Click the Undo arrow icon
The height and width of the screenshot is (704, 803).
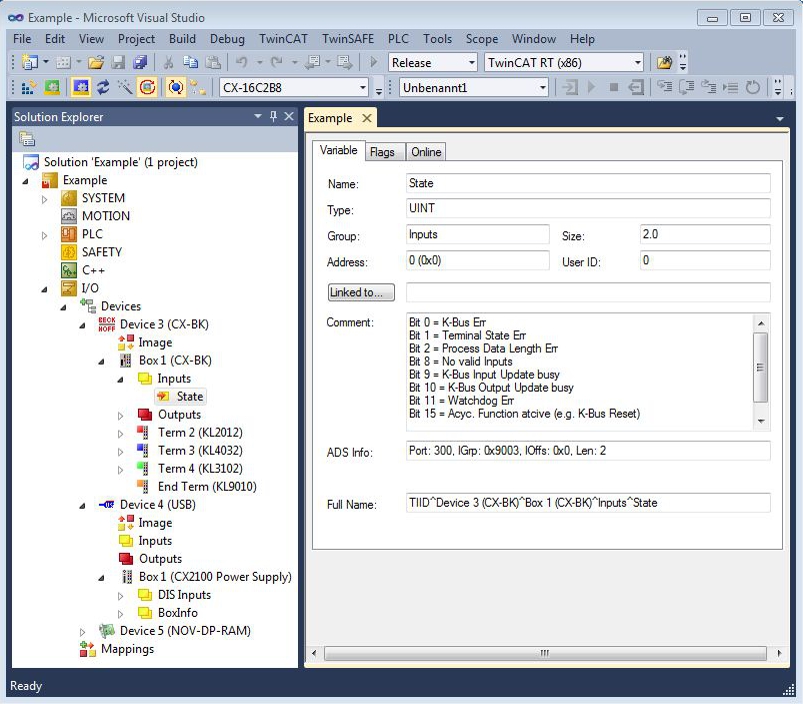click(x=242, y=62)
